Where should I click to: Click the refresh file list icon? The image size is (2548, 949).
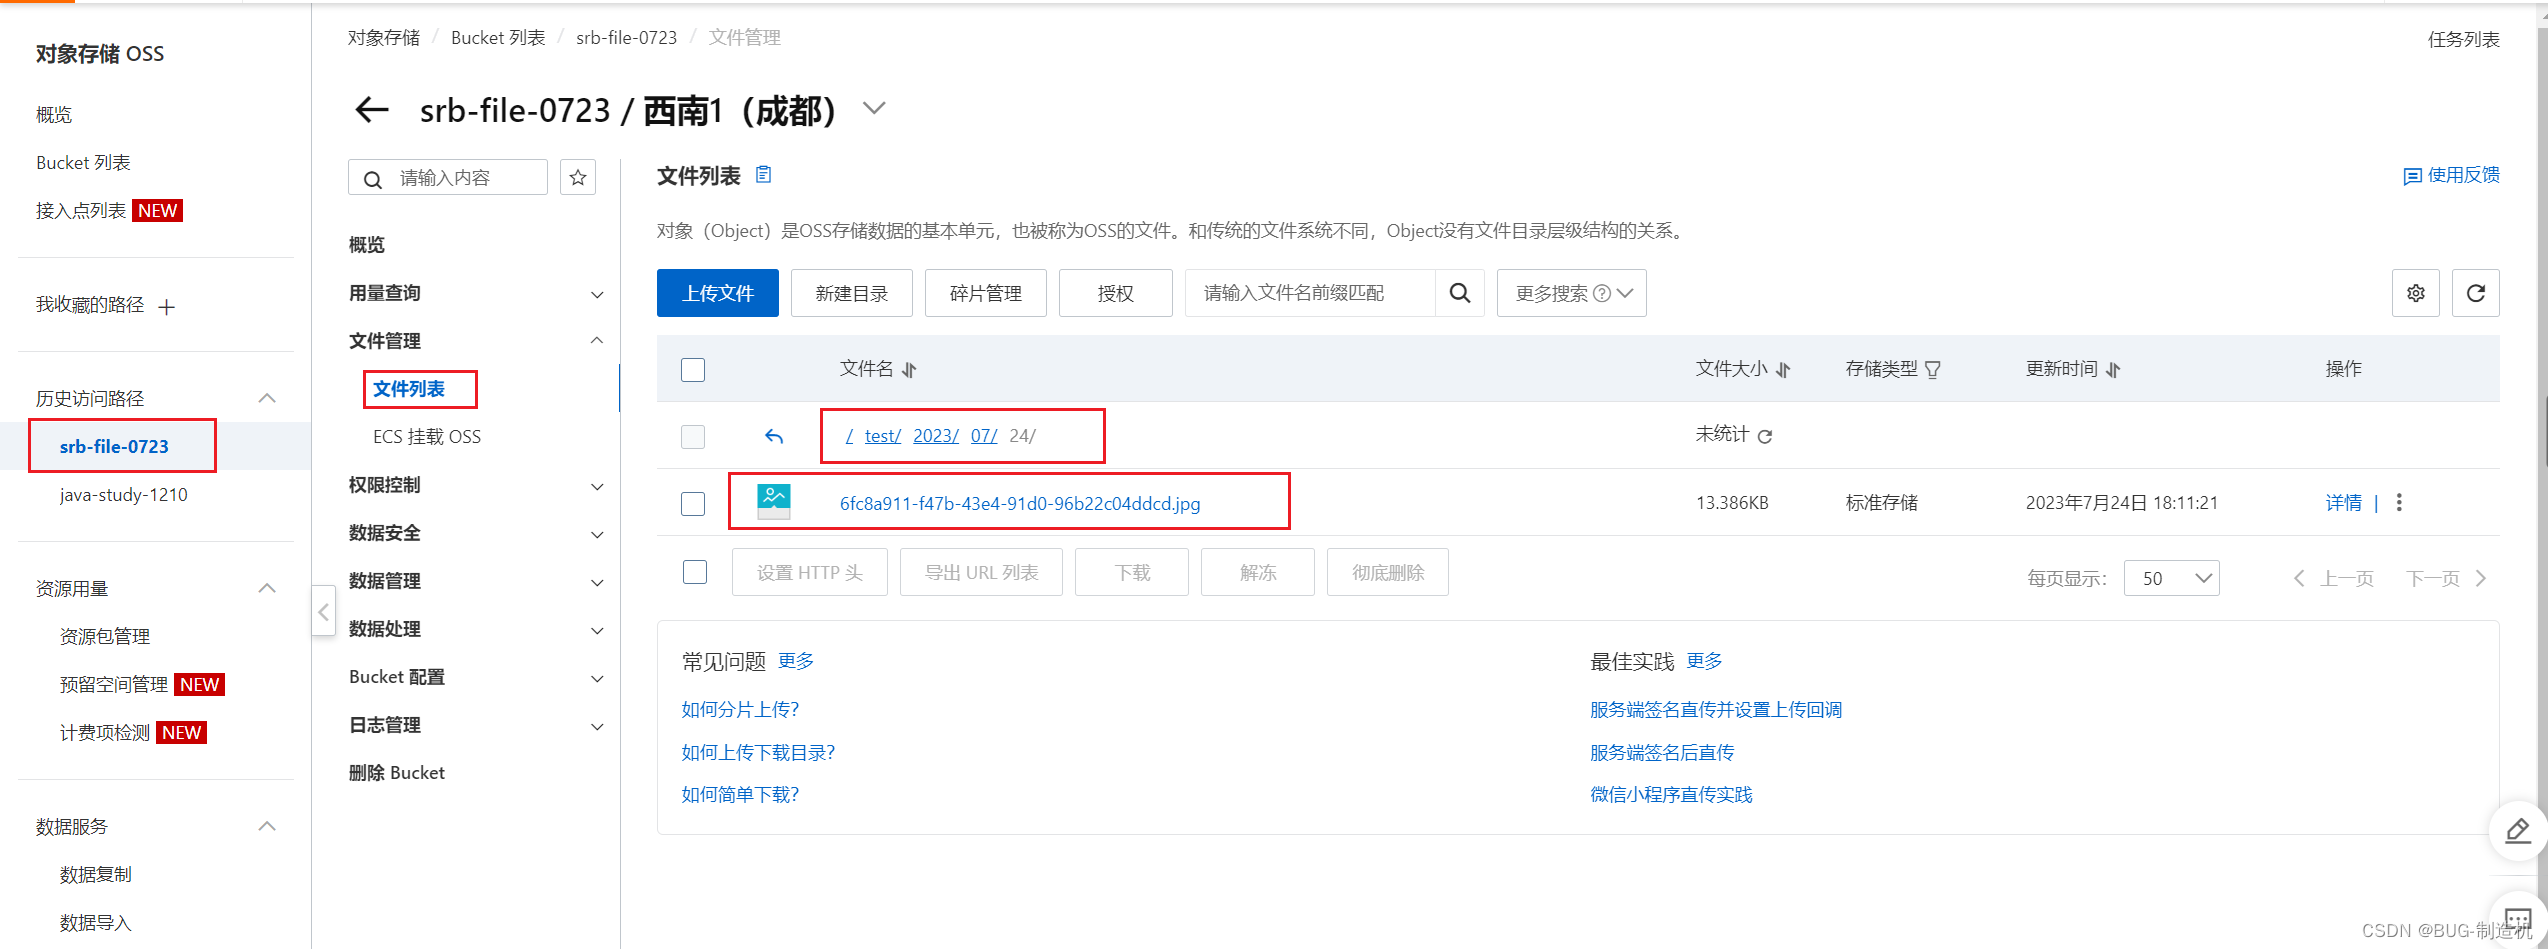click(x=2476, y=293)
